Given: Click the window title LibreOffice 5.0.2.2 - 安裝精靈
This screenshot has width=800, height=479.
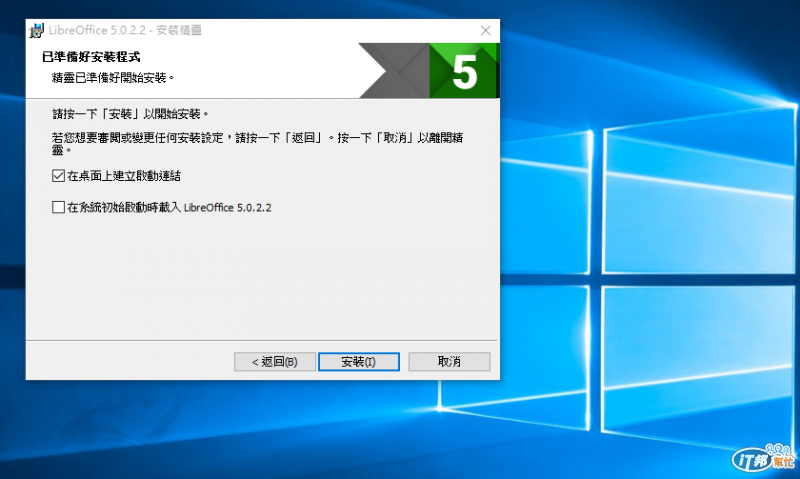Looking at the screenshot, I should click(125, 30).
